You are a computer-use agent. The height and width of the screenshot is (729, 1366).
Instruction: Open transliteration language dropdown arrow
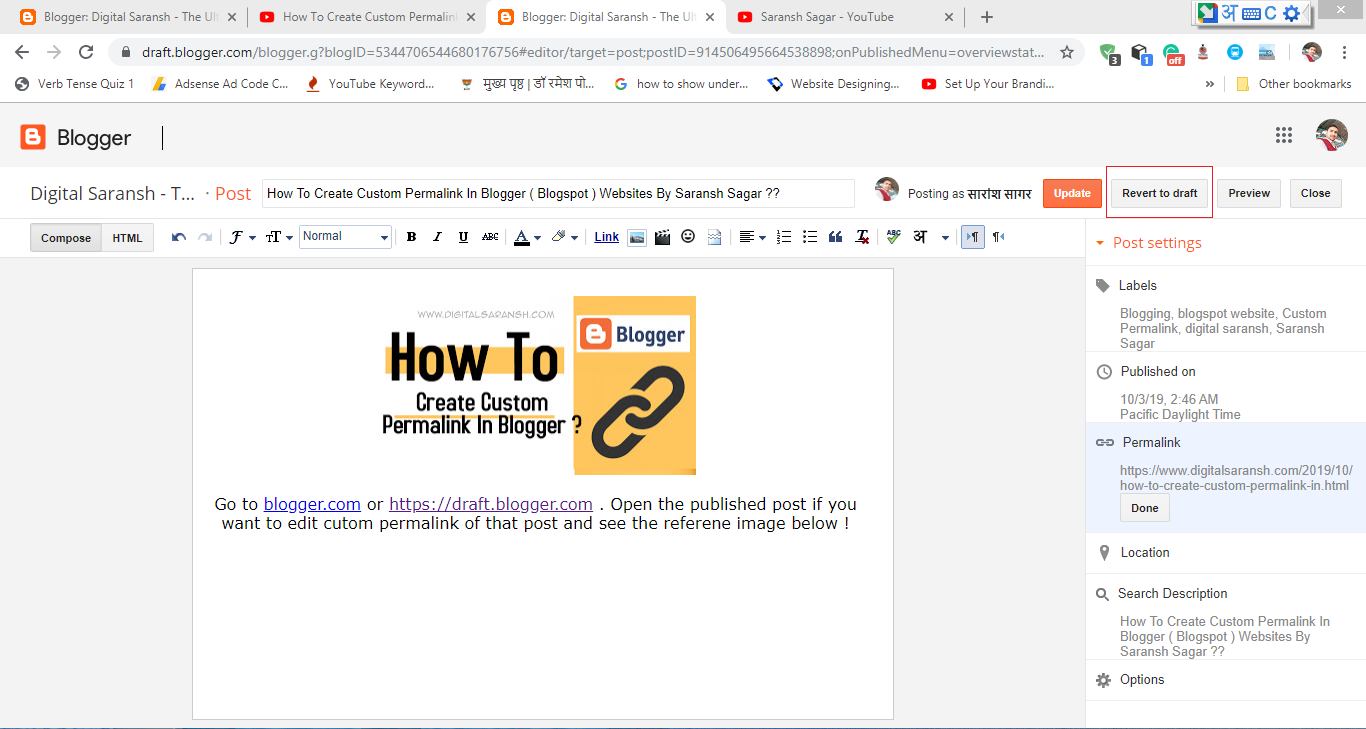click(x=945, y=238)
